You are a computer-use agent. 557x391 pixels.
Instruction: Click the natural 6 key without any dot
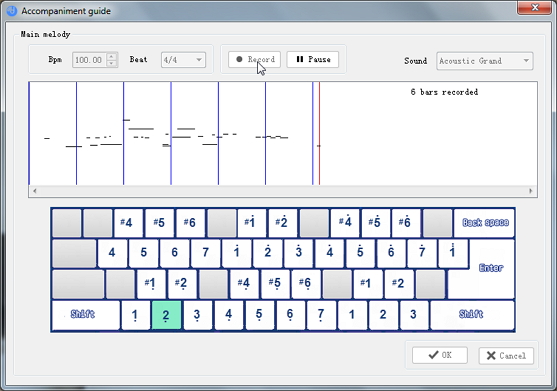click(x=174, y=254)
